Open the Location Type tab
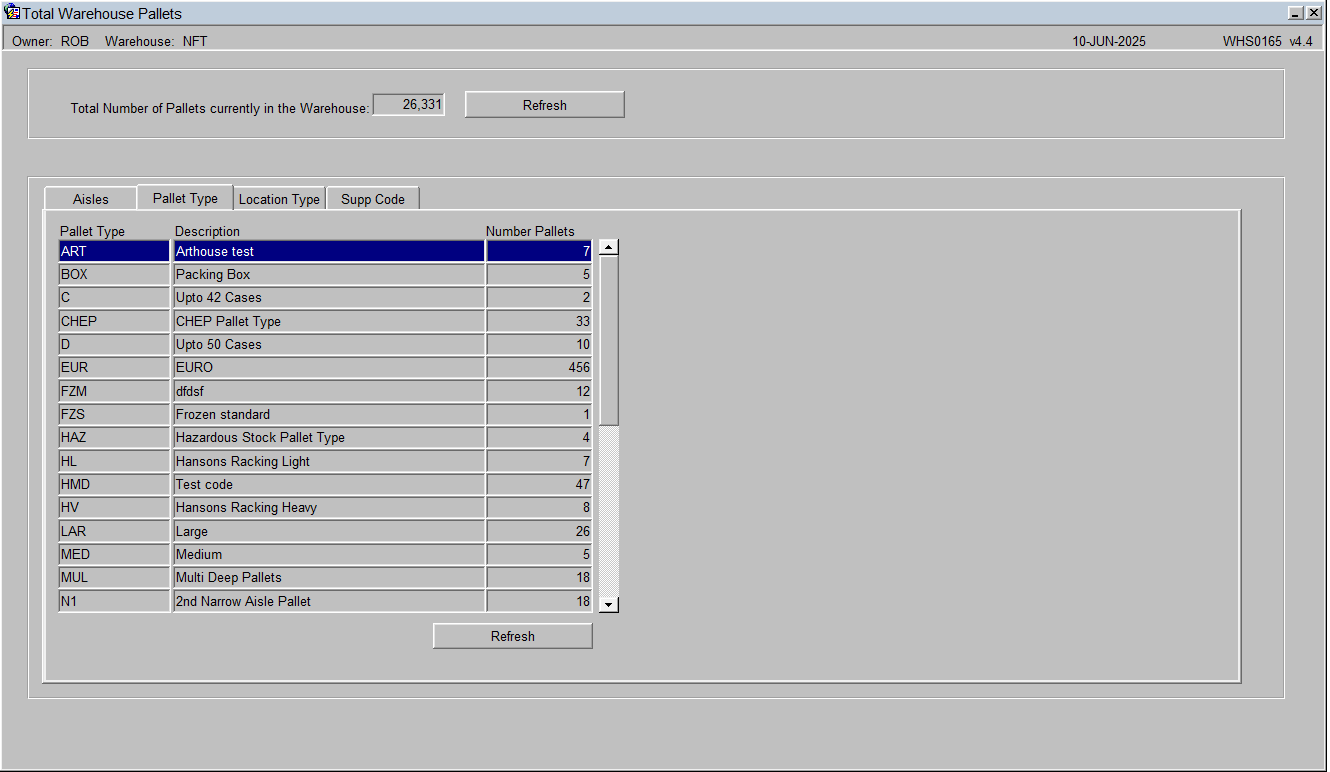The image size is (1330, 772). pos(279,199)
